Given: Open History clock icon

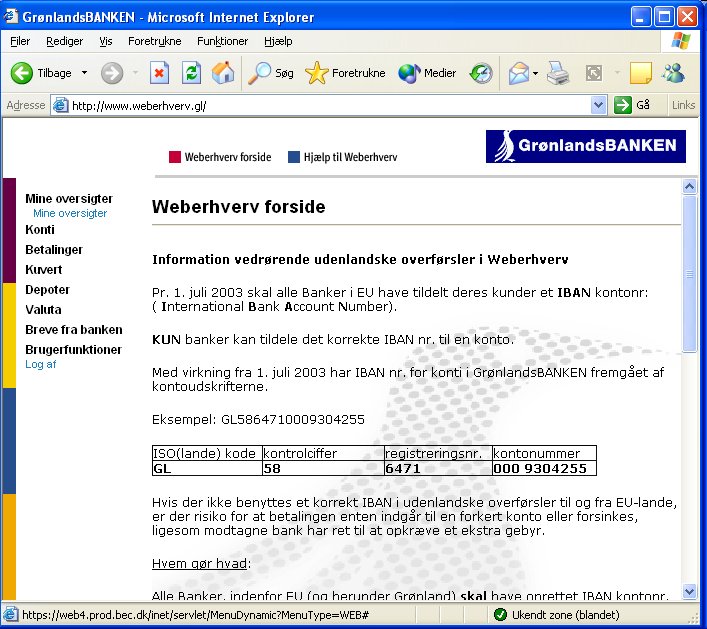Looking at the screenshot, I should point(481,73).
